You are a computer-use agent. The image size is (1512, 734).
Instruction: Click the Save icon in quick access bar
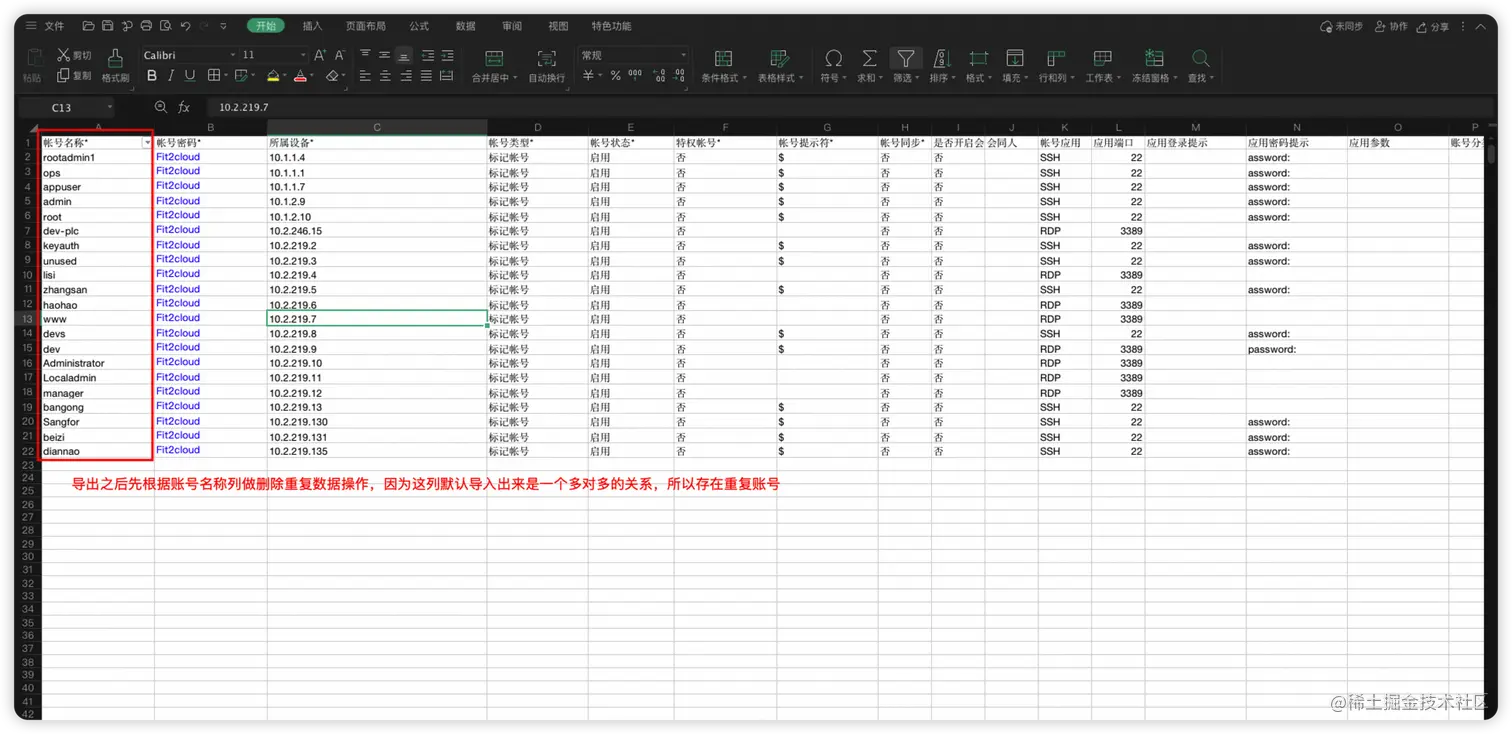point(108,26)
